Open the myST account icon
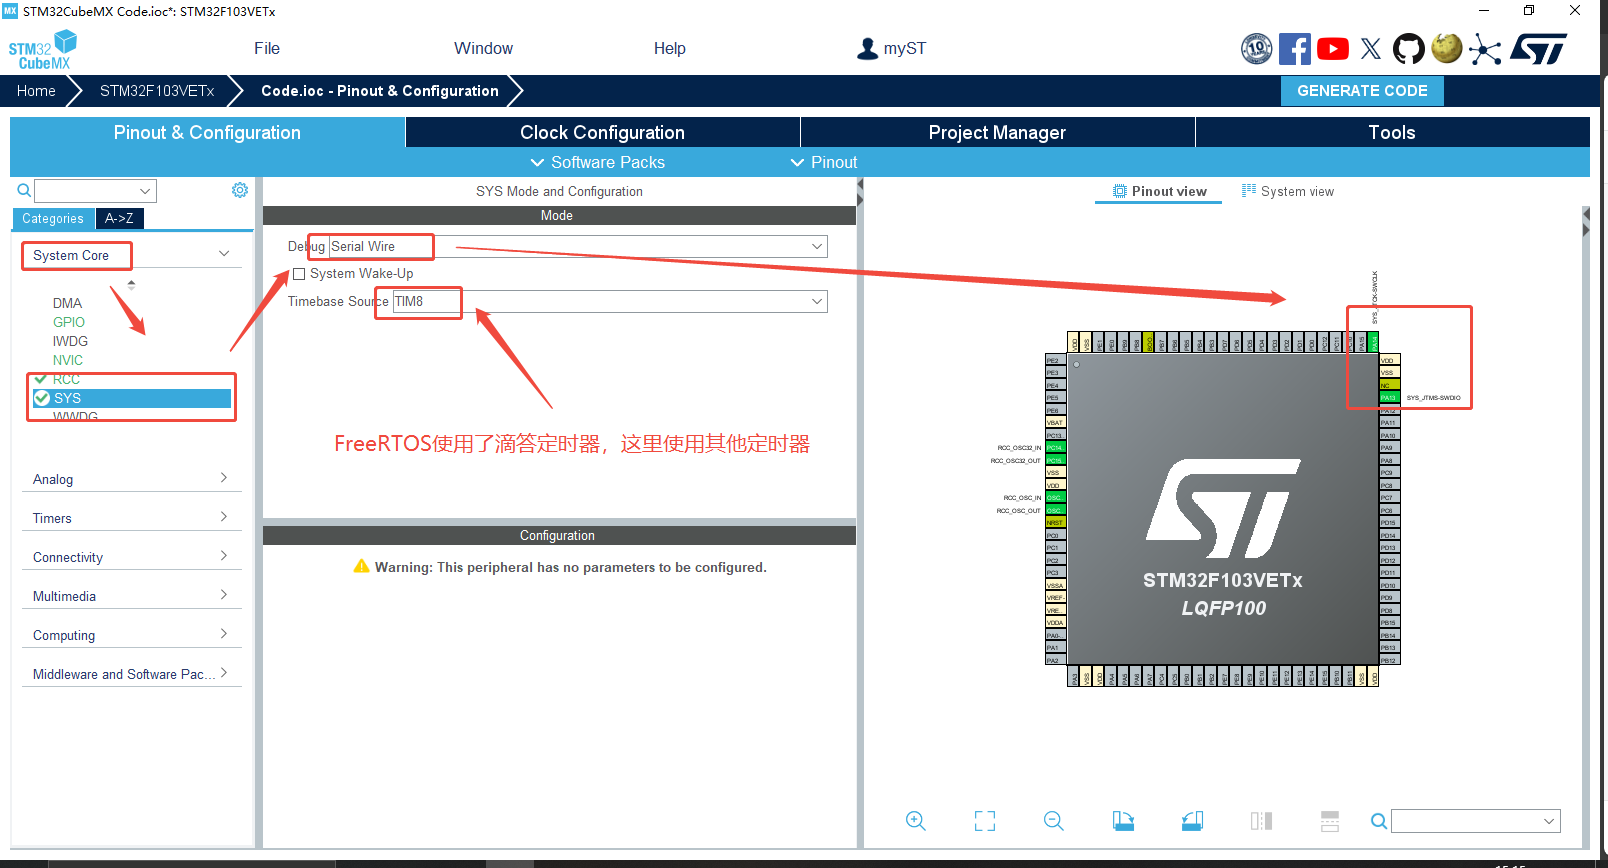 [867, 48]
